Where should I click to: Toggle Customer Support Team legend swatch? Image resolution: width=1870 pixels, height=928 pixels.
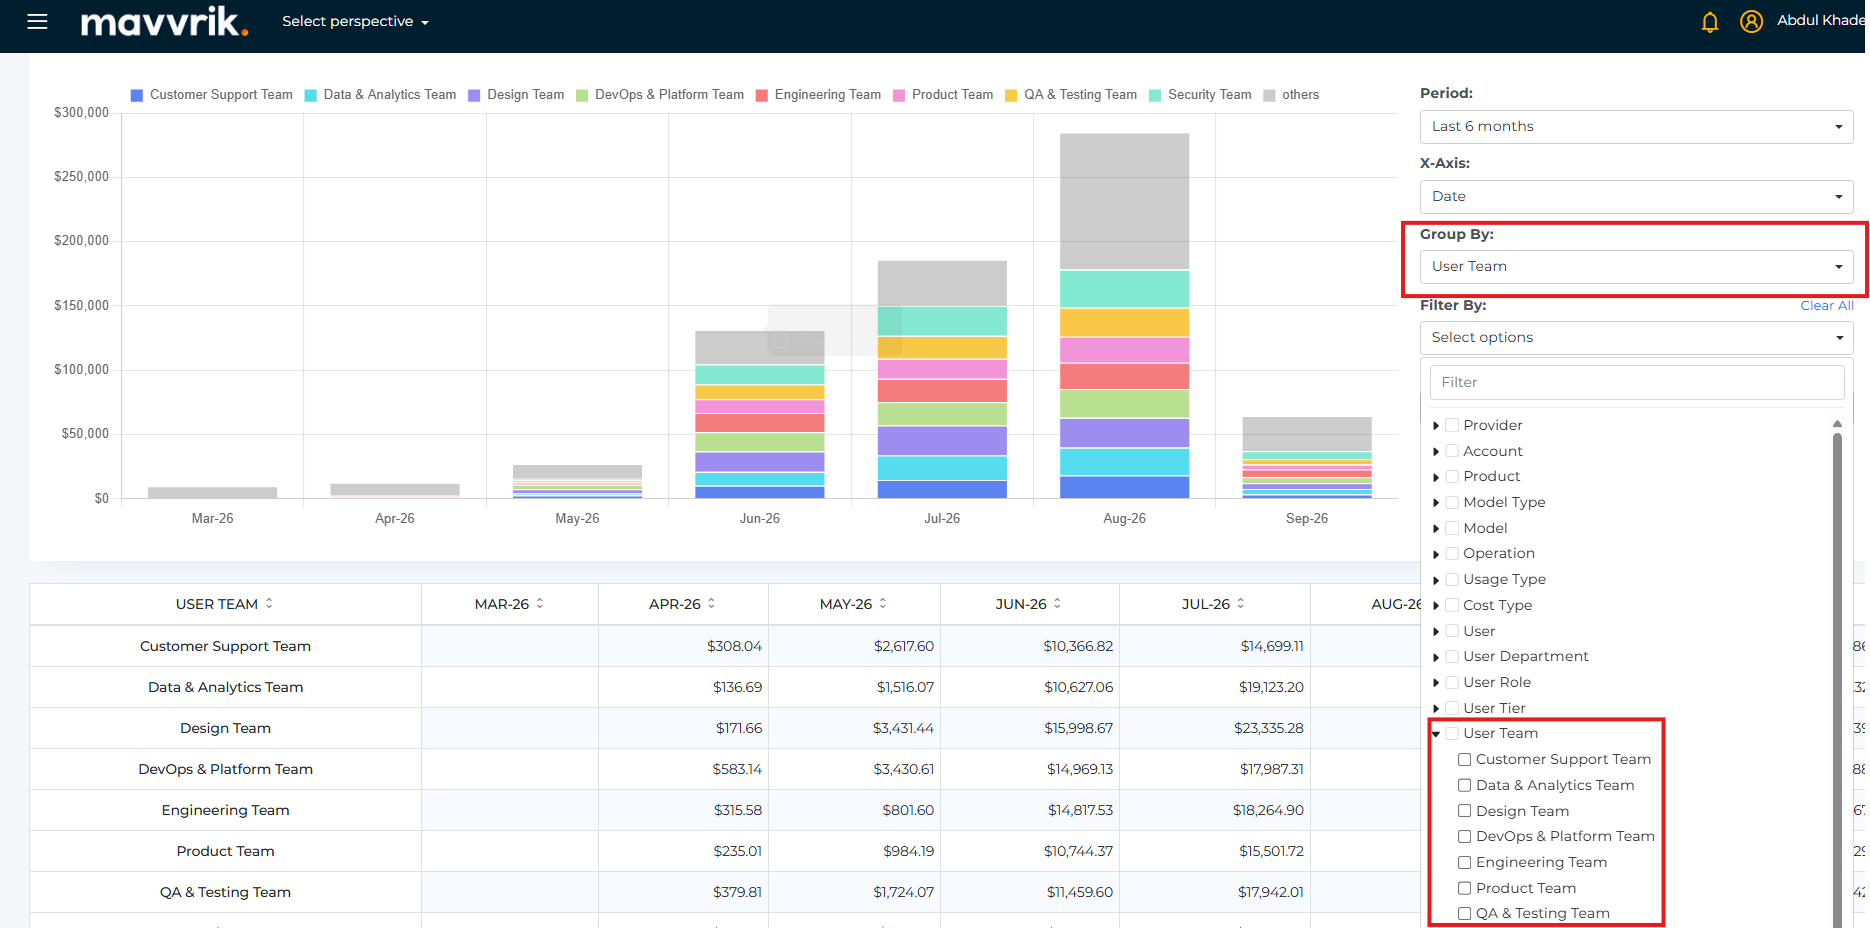click(x=137, y=95)
